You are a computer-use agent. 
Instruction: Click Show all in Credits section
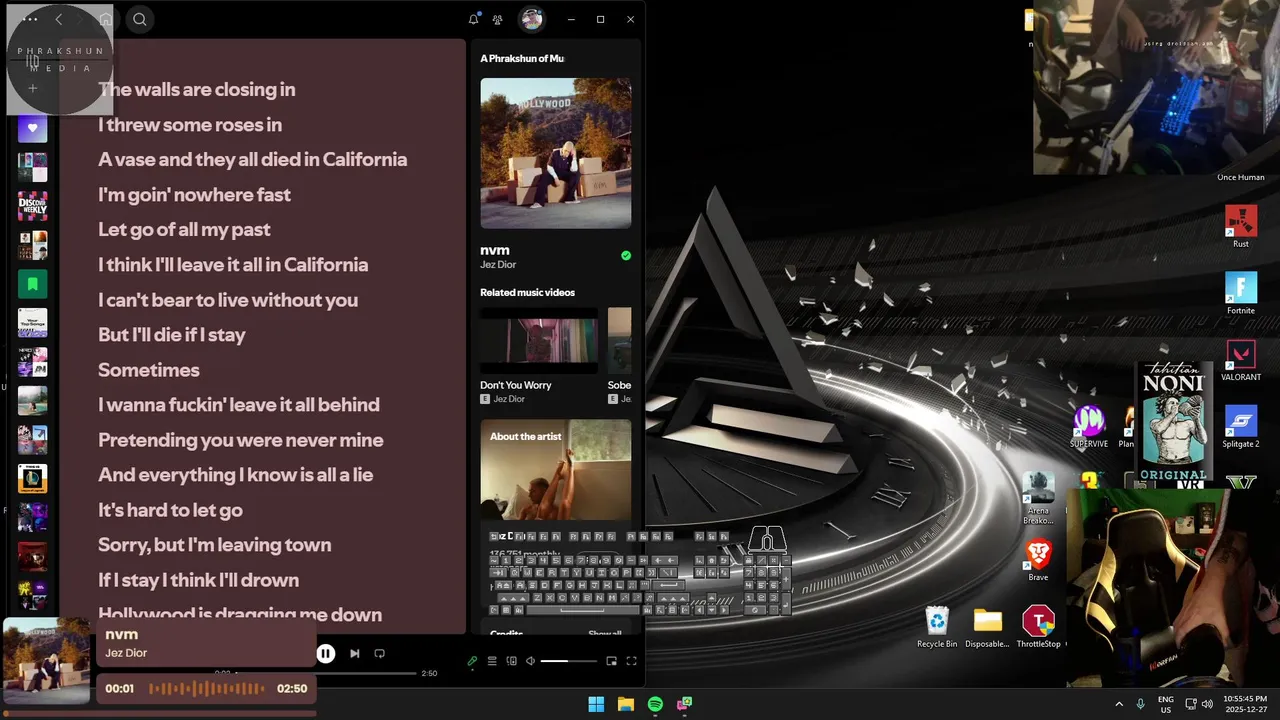click(605, 633)
